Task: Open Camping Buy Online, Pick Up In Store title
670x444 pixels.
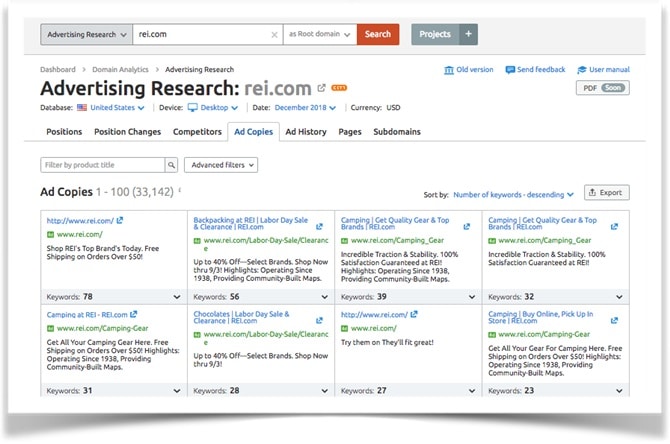Action: coord(541,318)
